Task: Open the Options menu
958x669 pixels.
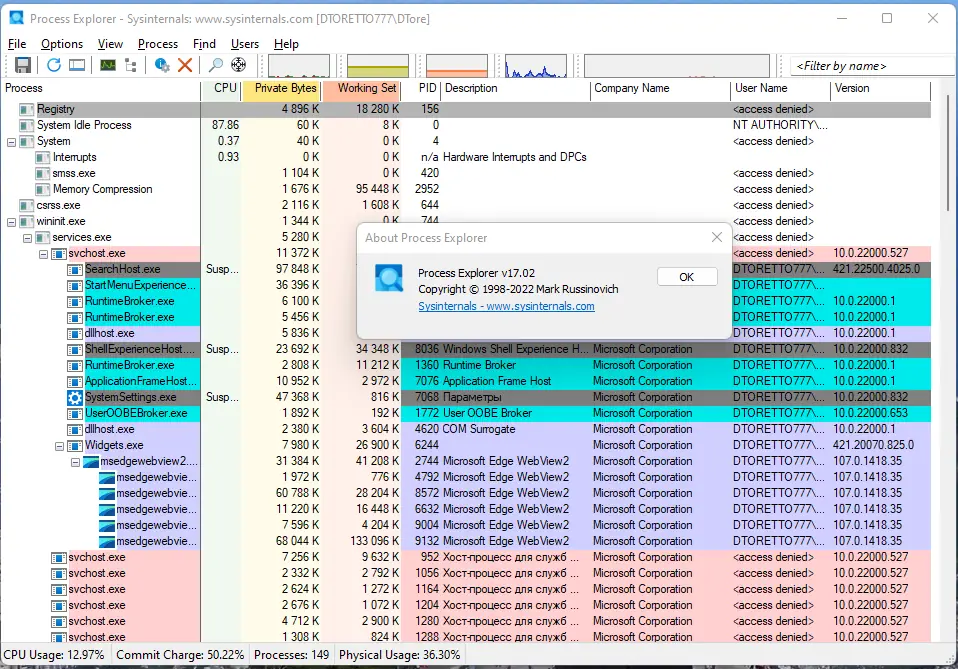Action: point(62,44)
